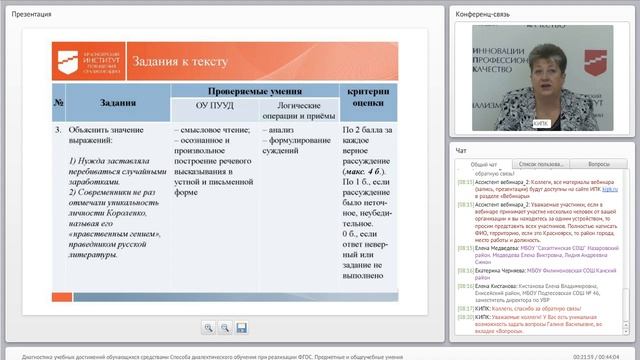640x360 pixels.
Task: Click the КИПК label on the video
Action: click(x=541, y=123)
